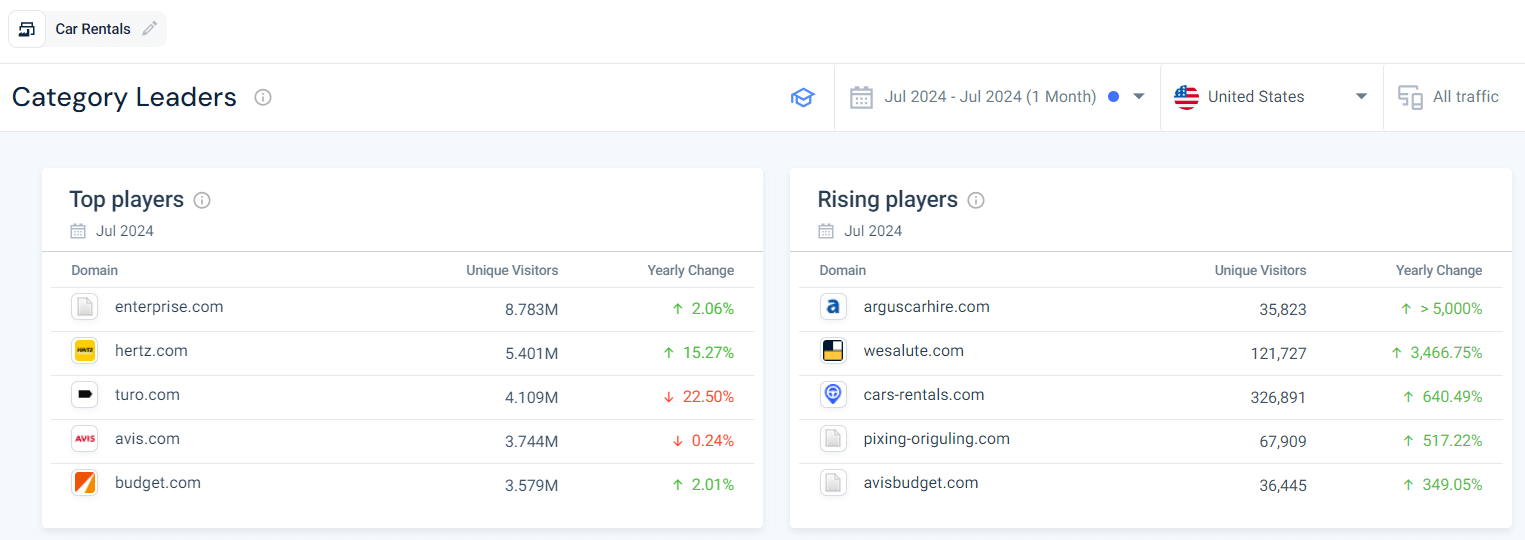Select the cars-rentals.com domain
1525x540 pixels.
pos(923,395)
